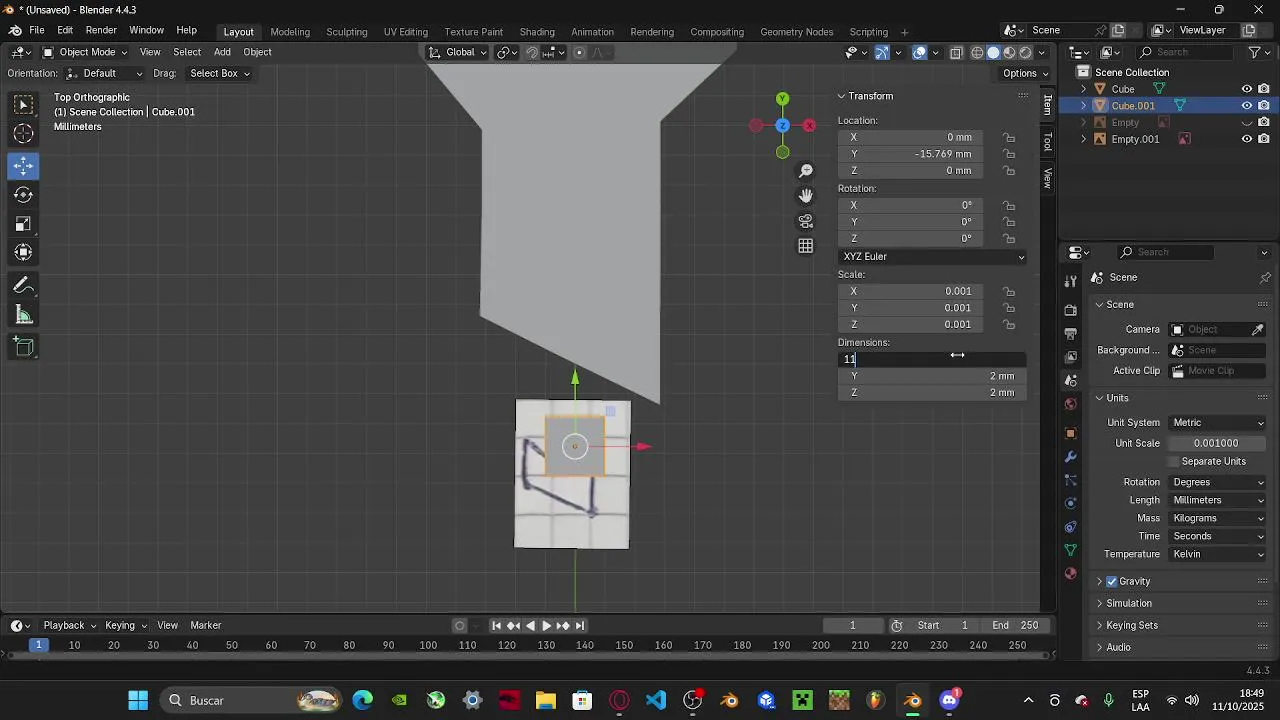1280x720 pixels.
Task: Open the World properties tab
Action: tap(1071, 405)
